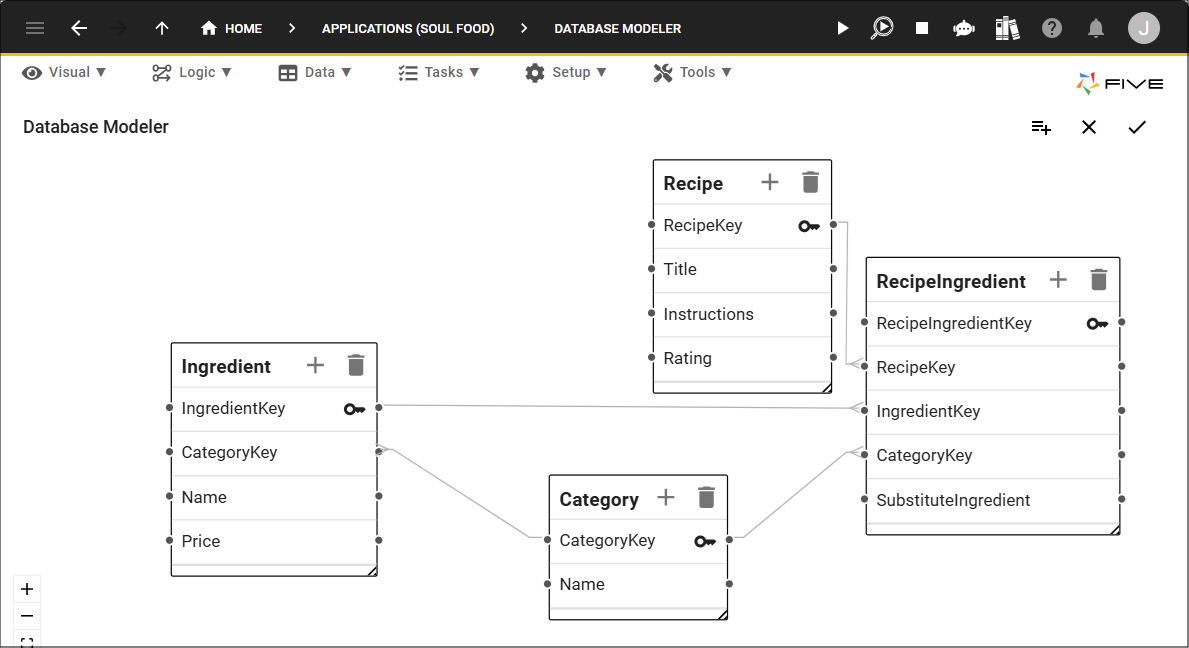Image resolution: width=1189 pixels, height=648 pixels.
Task: Open the chat bot icon
Action: click(964, 29)
